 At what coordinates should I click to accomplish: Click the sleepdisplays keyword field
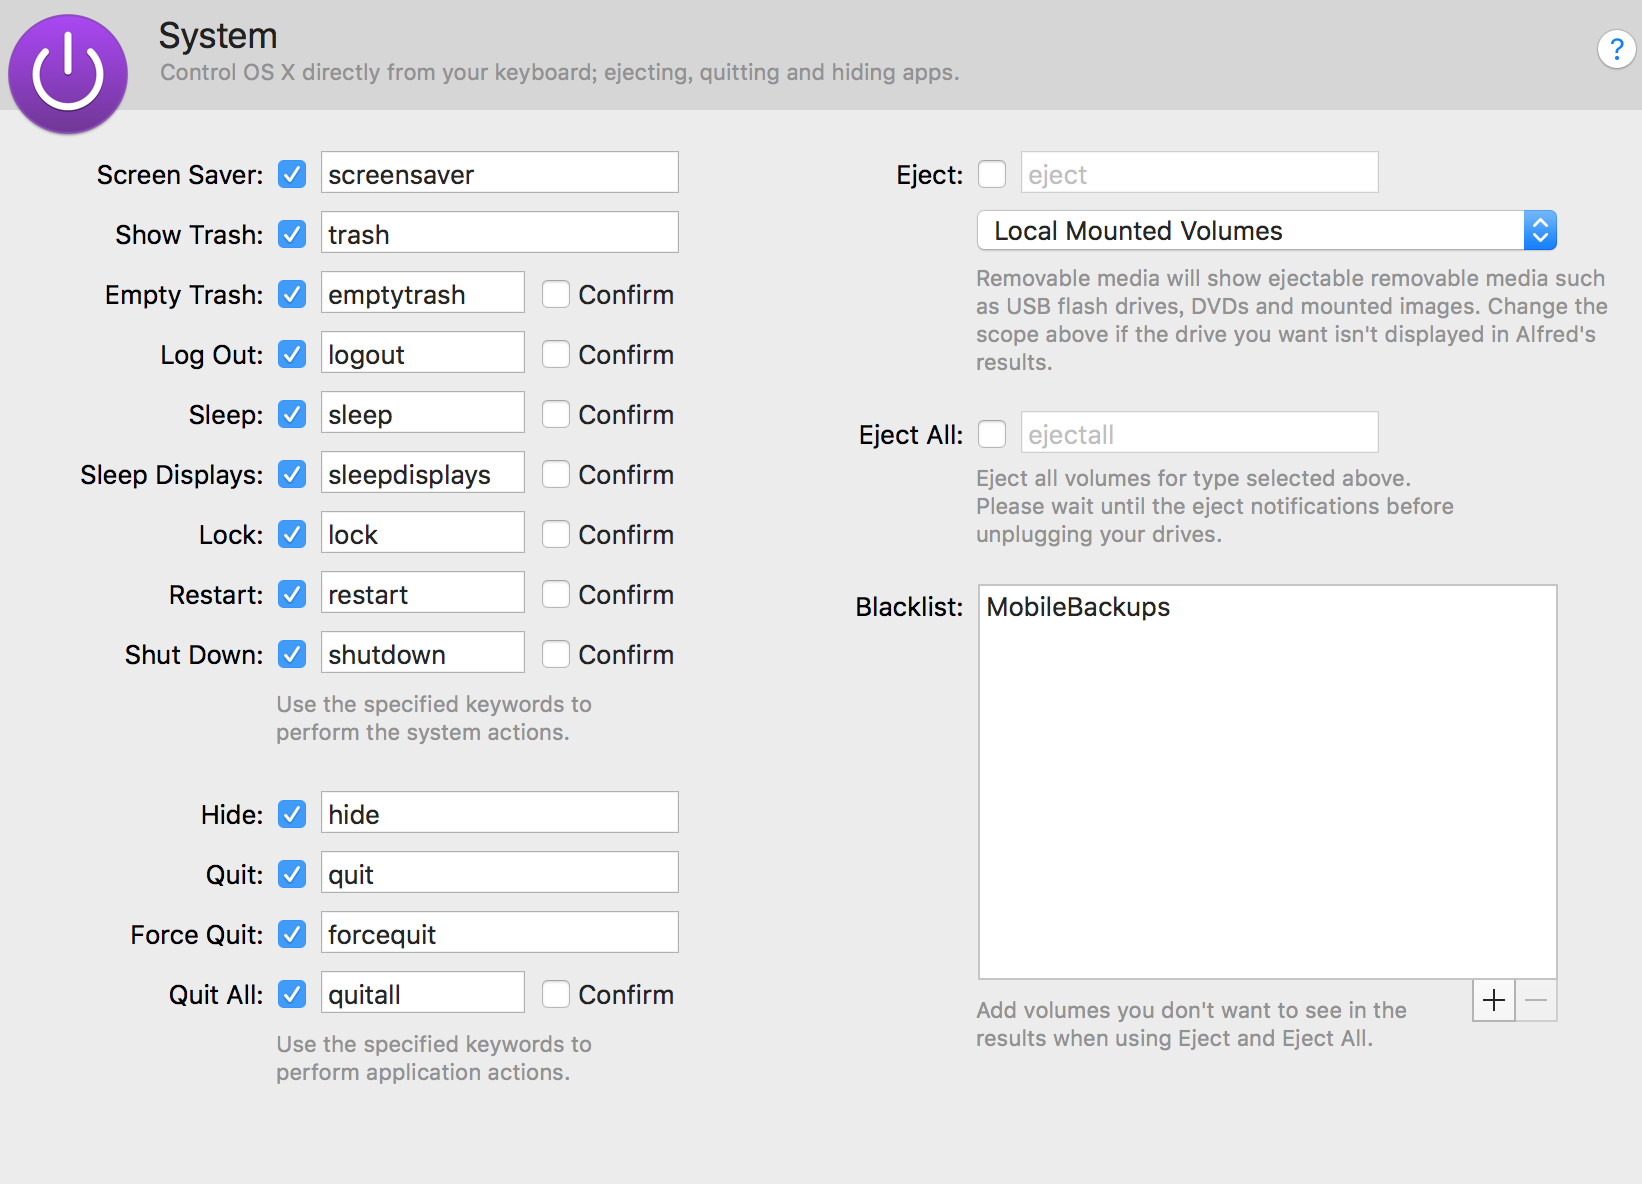[422, 473]
